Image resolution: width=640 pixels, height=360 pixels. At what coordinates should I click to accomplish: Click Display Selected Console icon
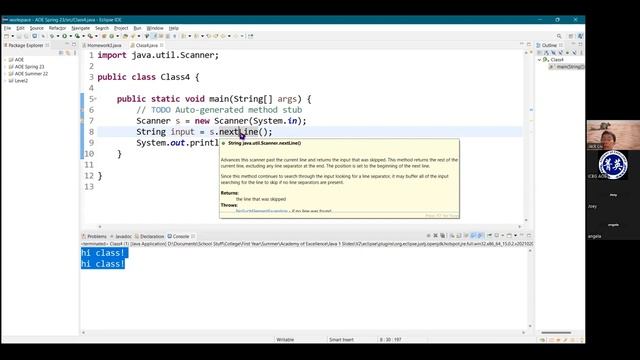[497, 236]
